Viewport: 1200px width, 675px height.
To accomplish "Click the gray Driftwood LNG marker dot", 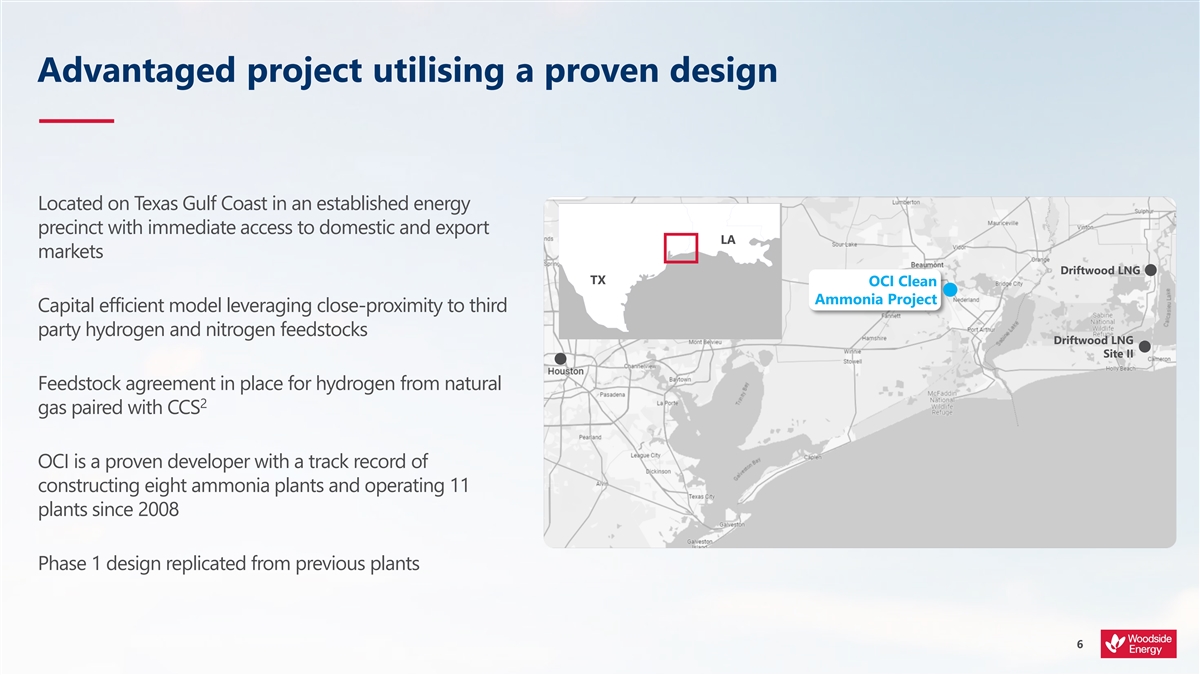I will point(1151,270).
